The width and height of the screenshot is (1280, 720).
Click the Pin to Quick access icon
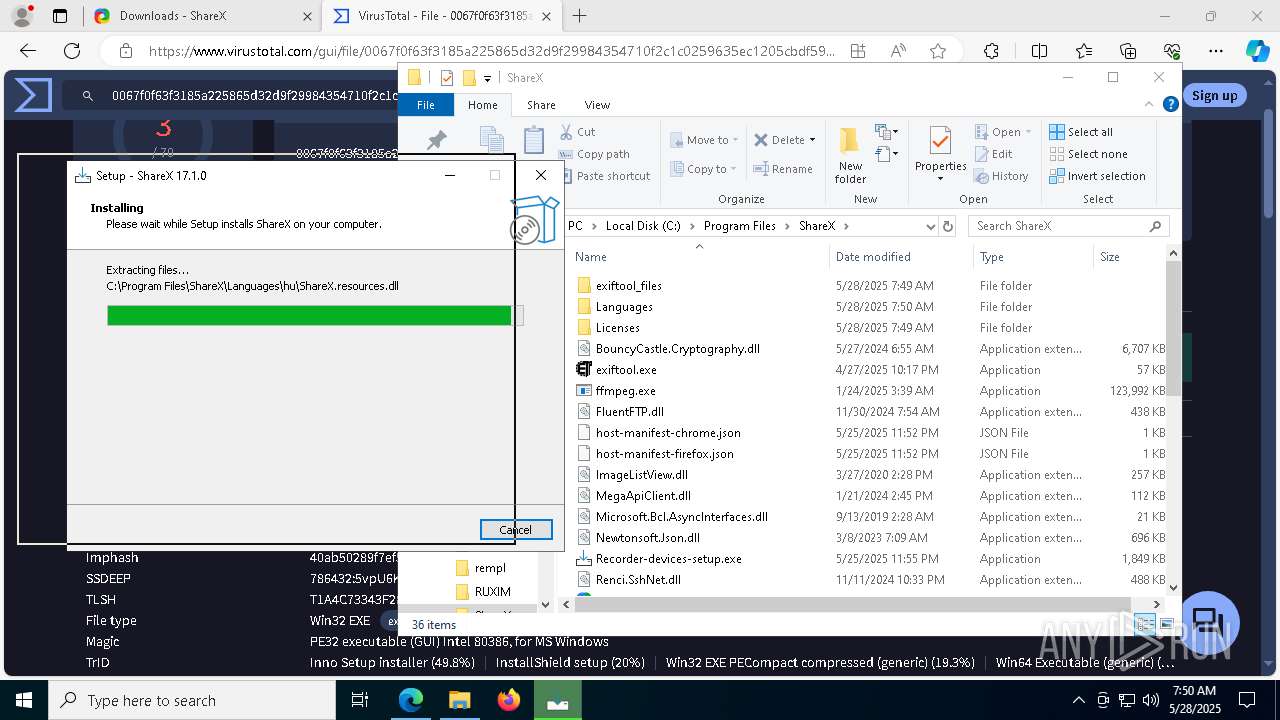436,141
